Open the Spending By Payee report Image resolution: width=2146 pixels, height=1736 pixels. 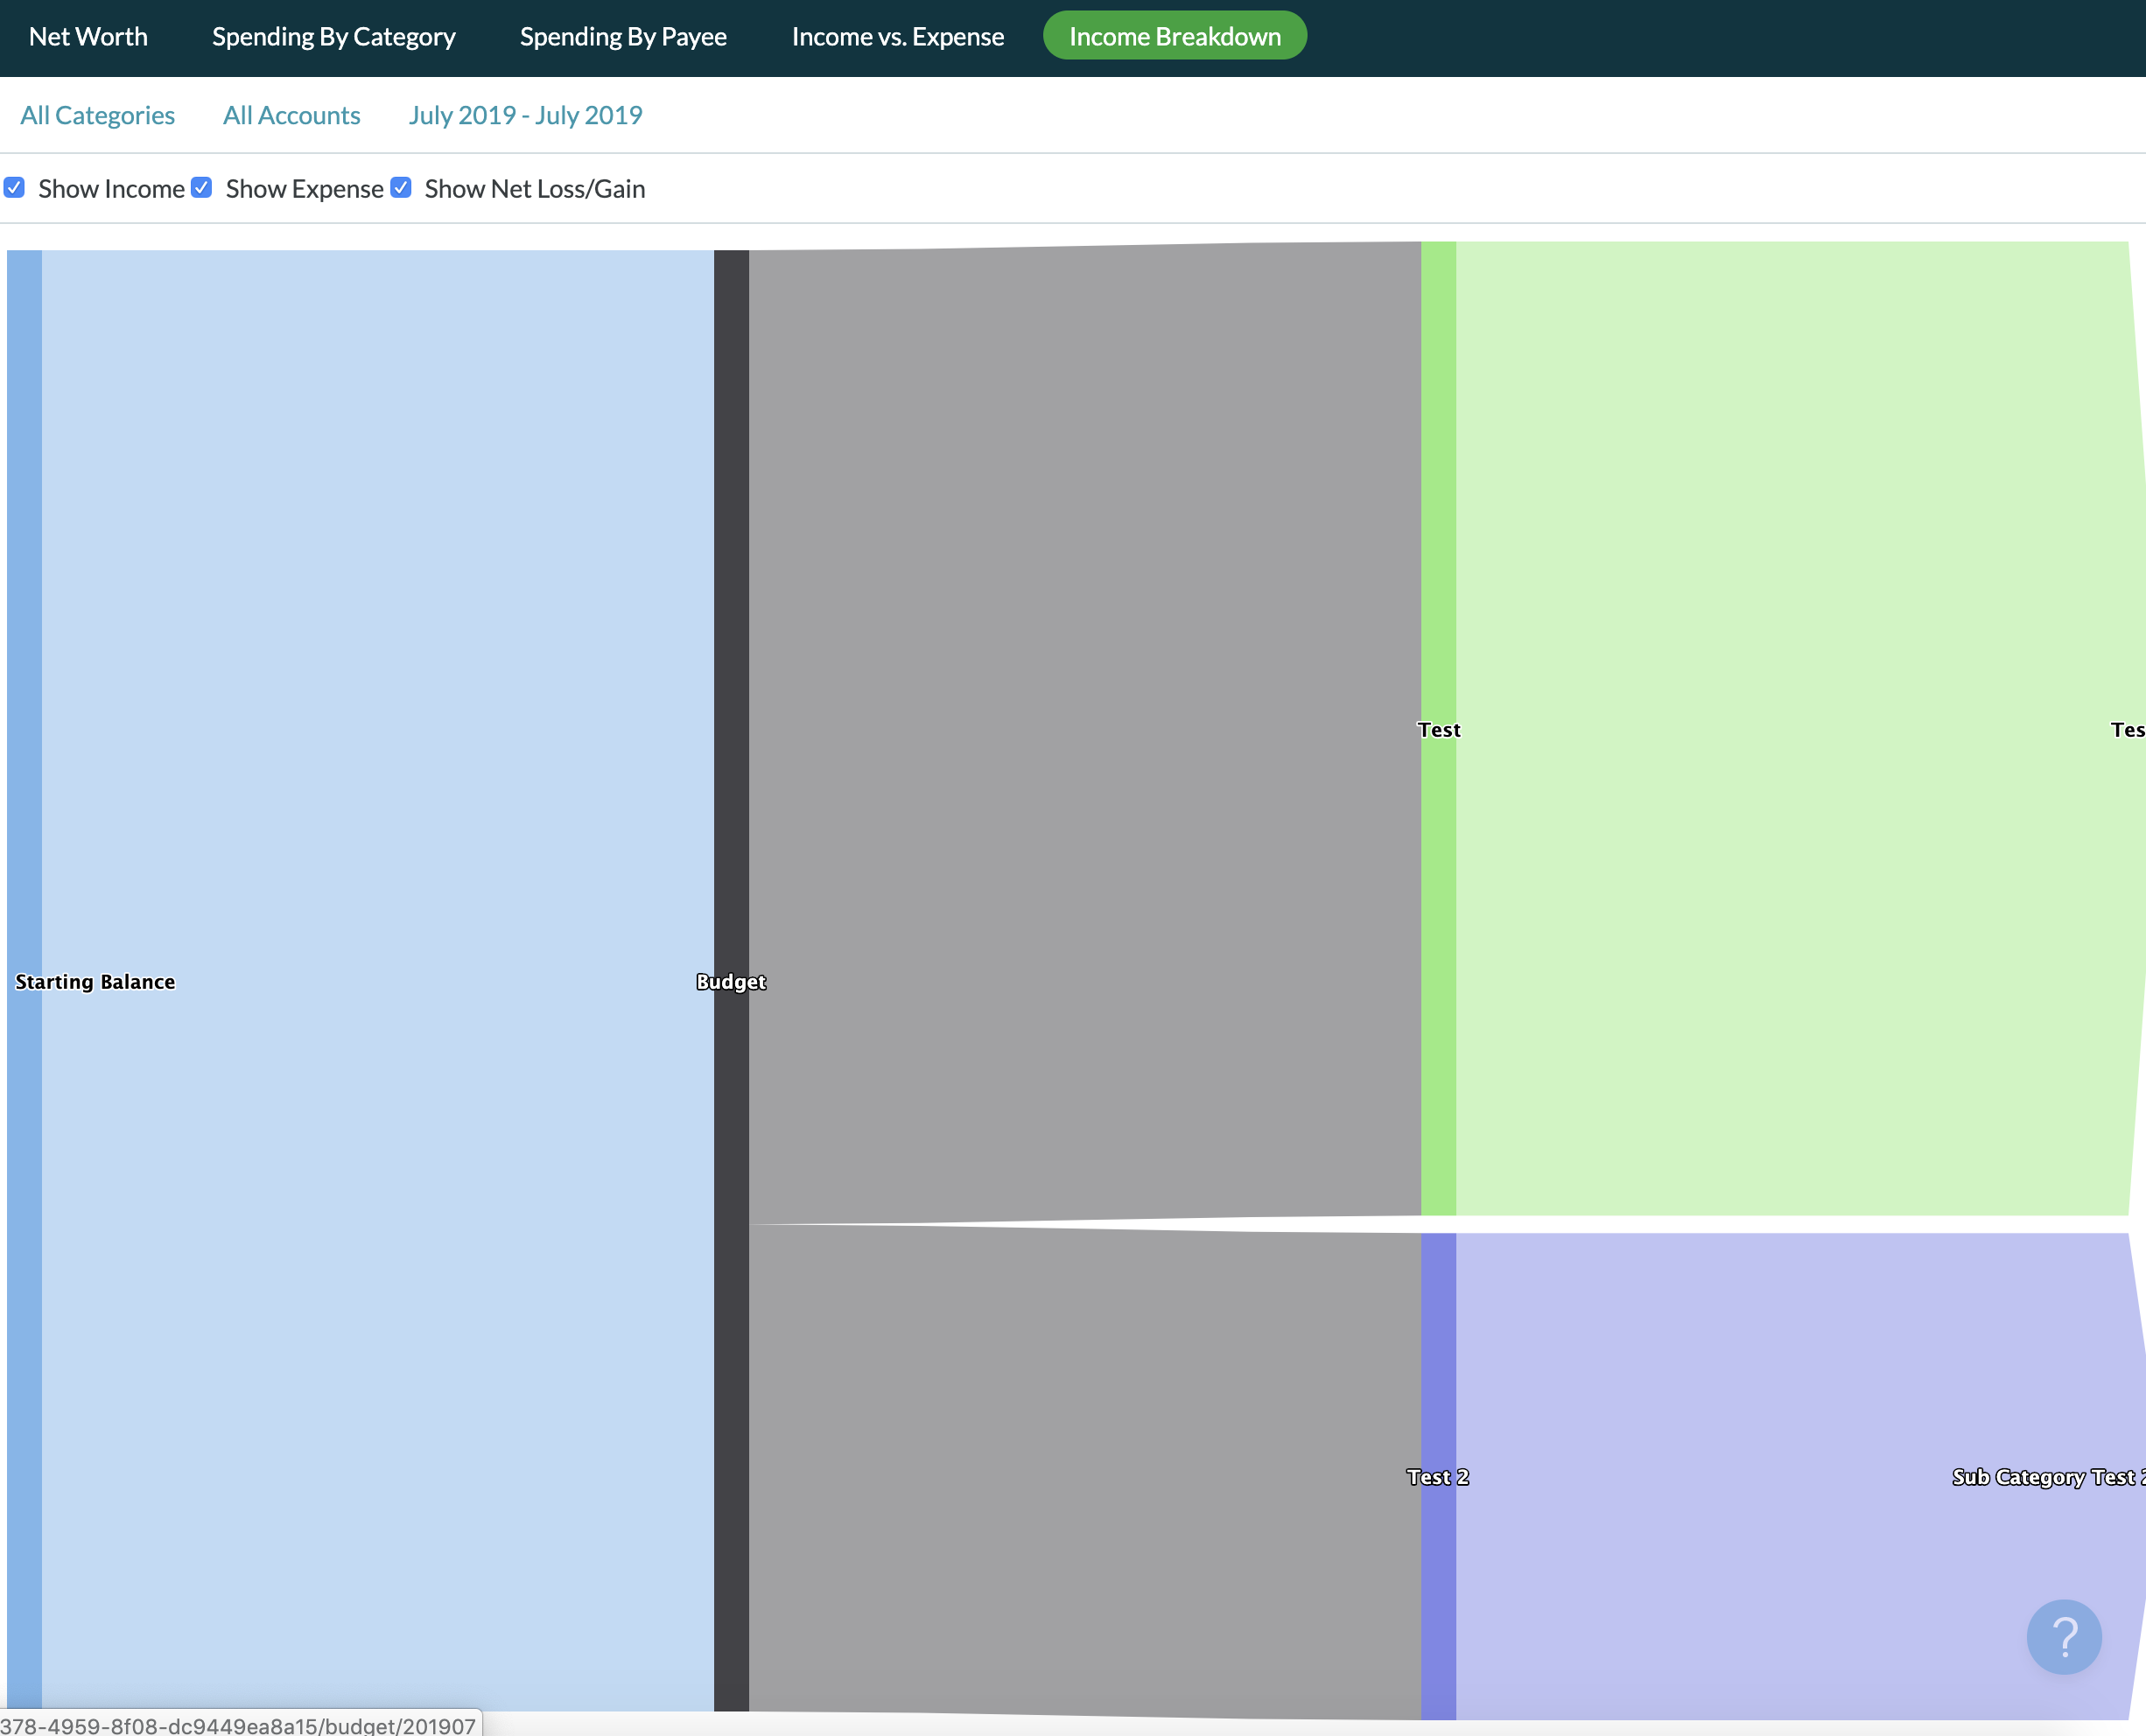[x=623, y=37]
